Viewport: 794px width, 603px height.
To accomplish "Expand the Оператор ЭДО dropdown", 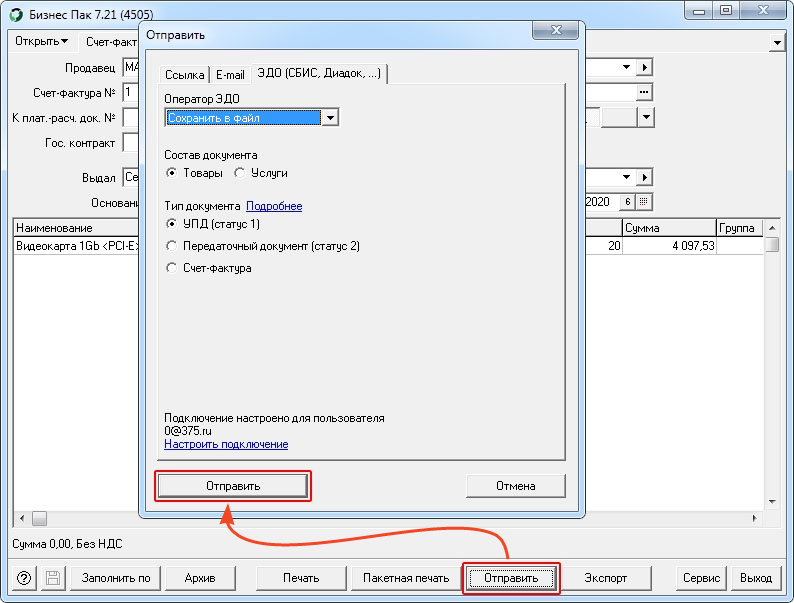I will (x=330, y=118).
